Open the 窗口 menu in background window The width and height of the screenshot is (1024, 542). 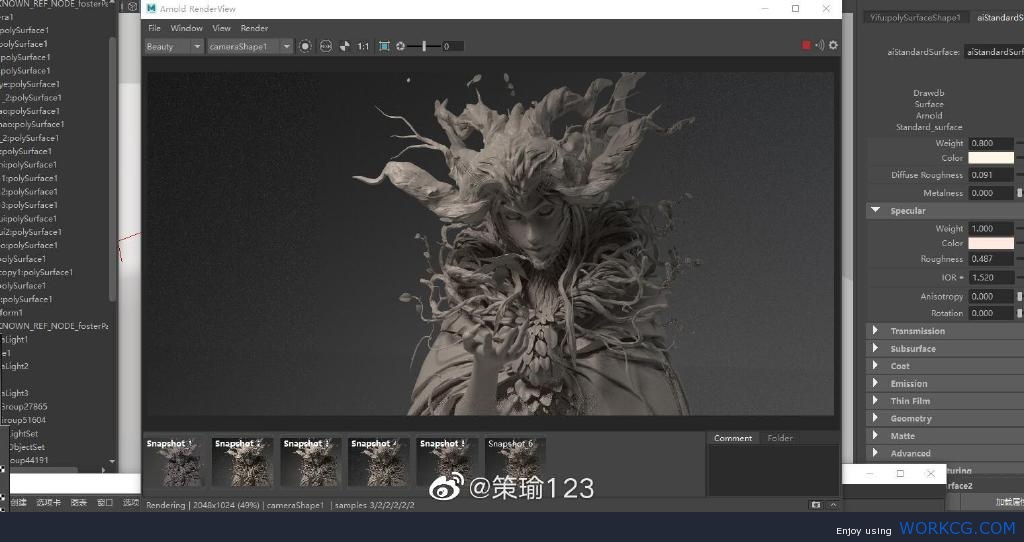[x=104, y=502]
